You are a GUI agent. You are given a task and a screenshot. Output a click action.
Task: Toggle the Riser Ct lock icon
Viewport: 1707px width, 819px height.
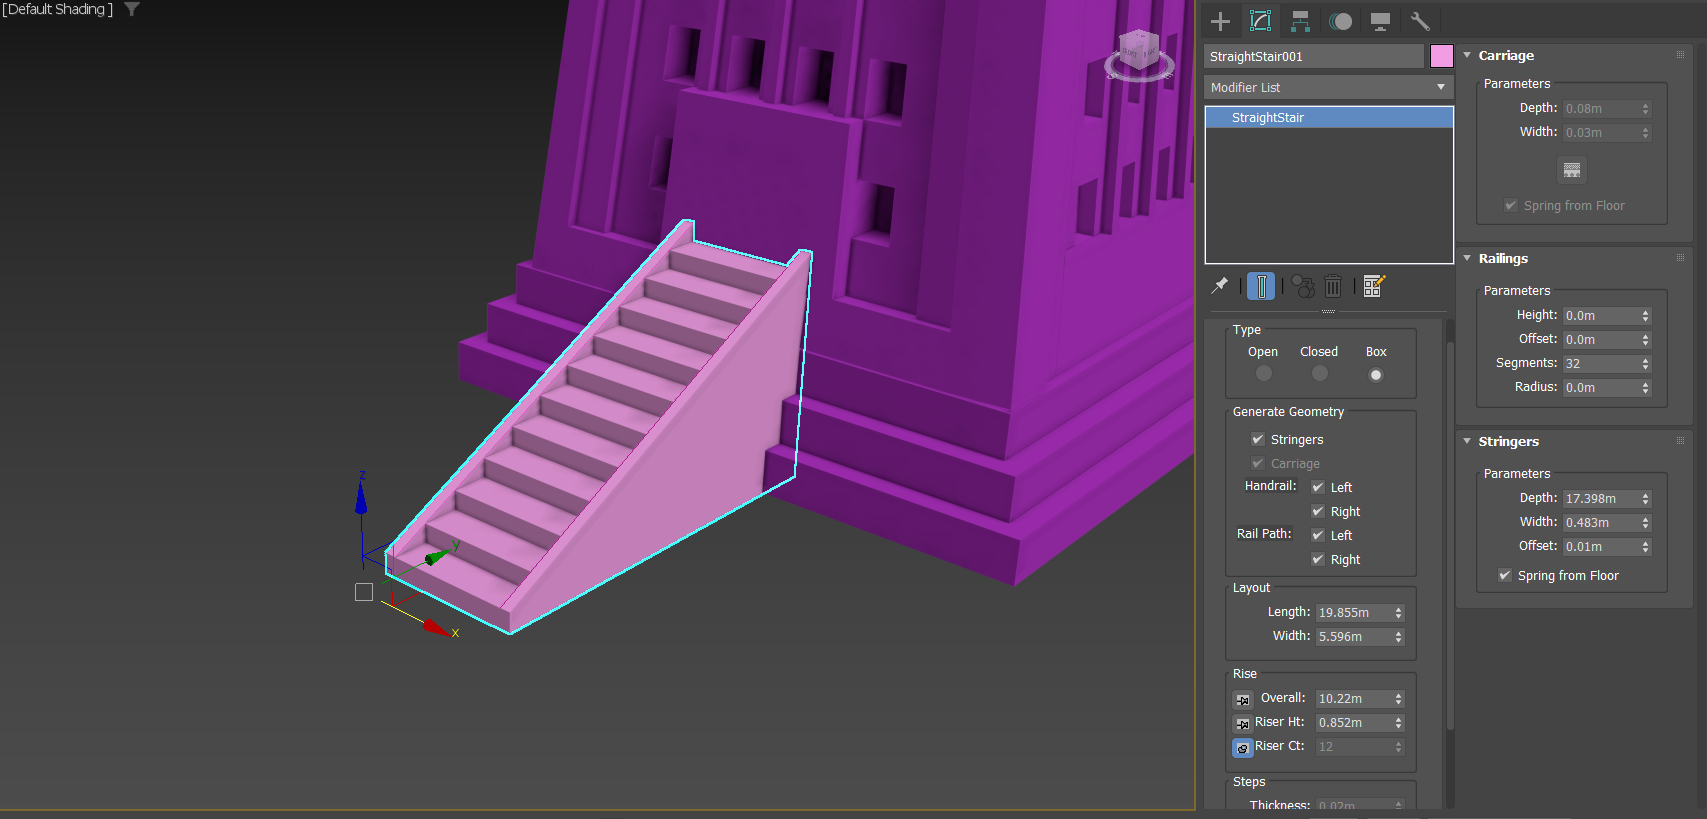1243,747
